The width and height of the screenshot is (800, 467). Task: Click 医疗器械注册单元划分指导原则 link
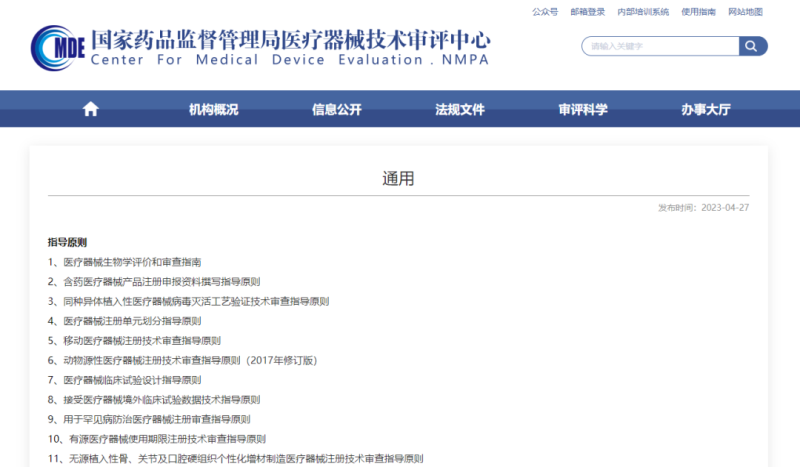[132, 321]
